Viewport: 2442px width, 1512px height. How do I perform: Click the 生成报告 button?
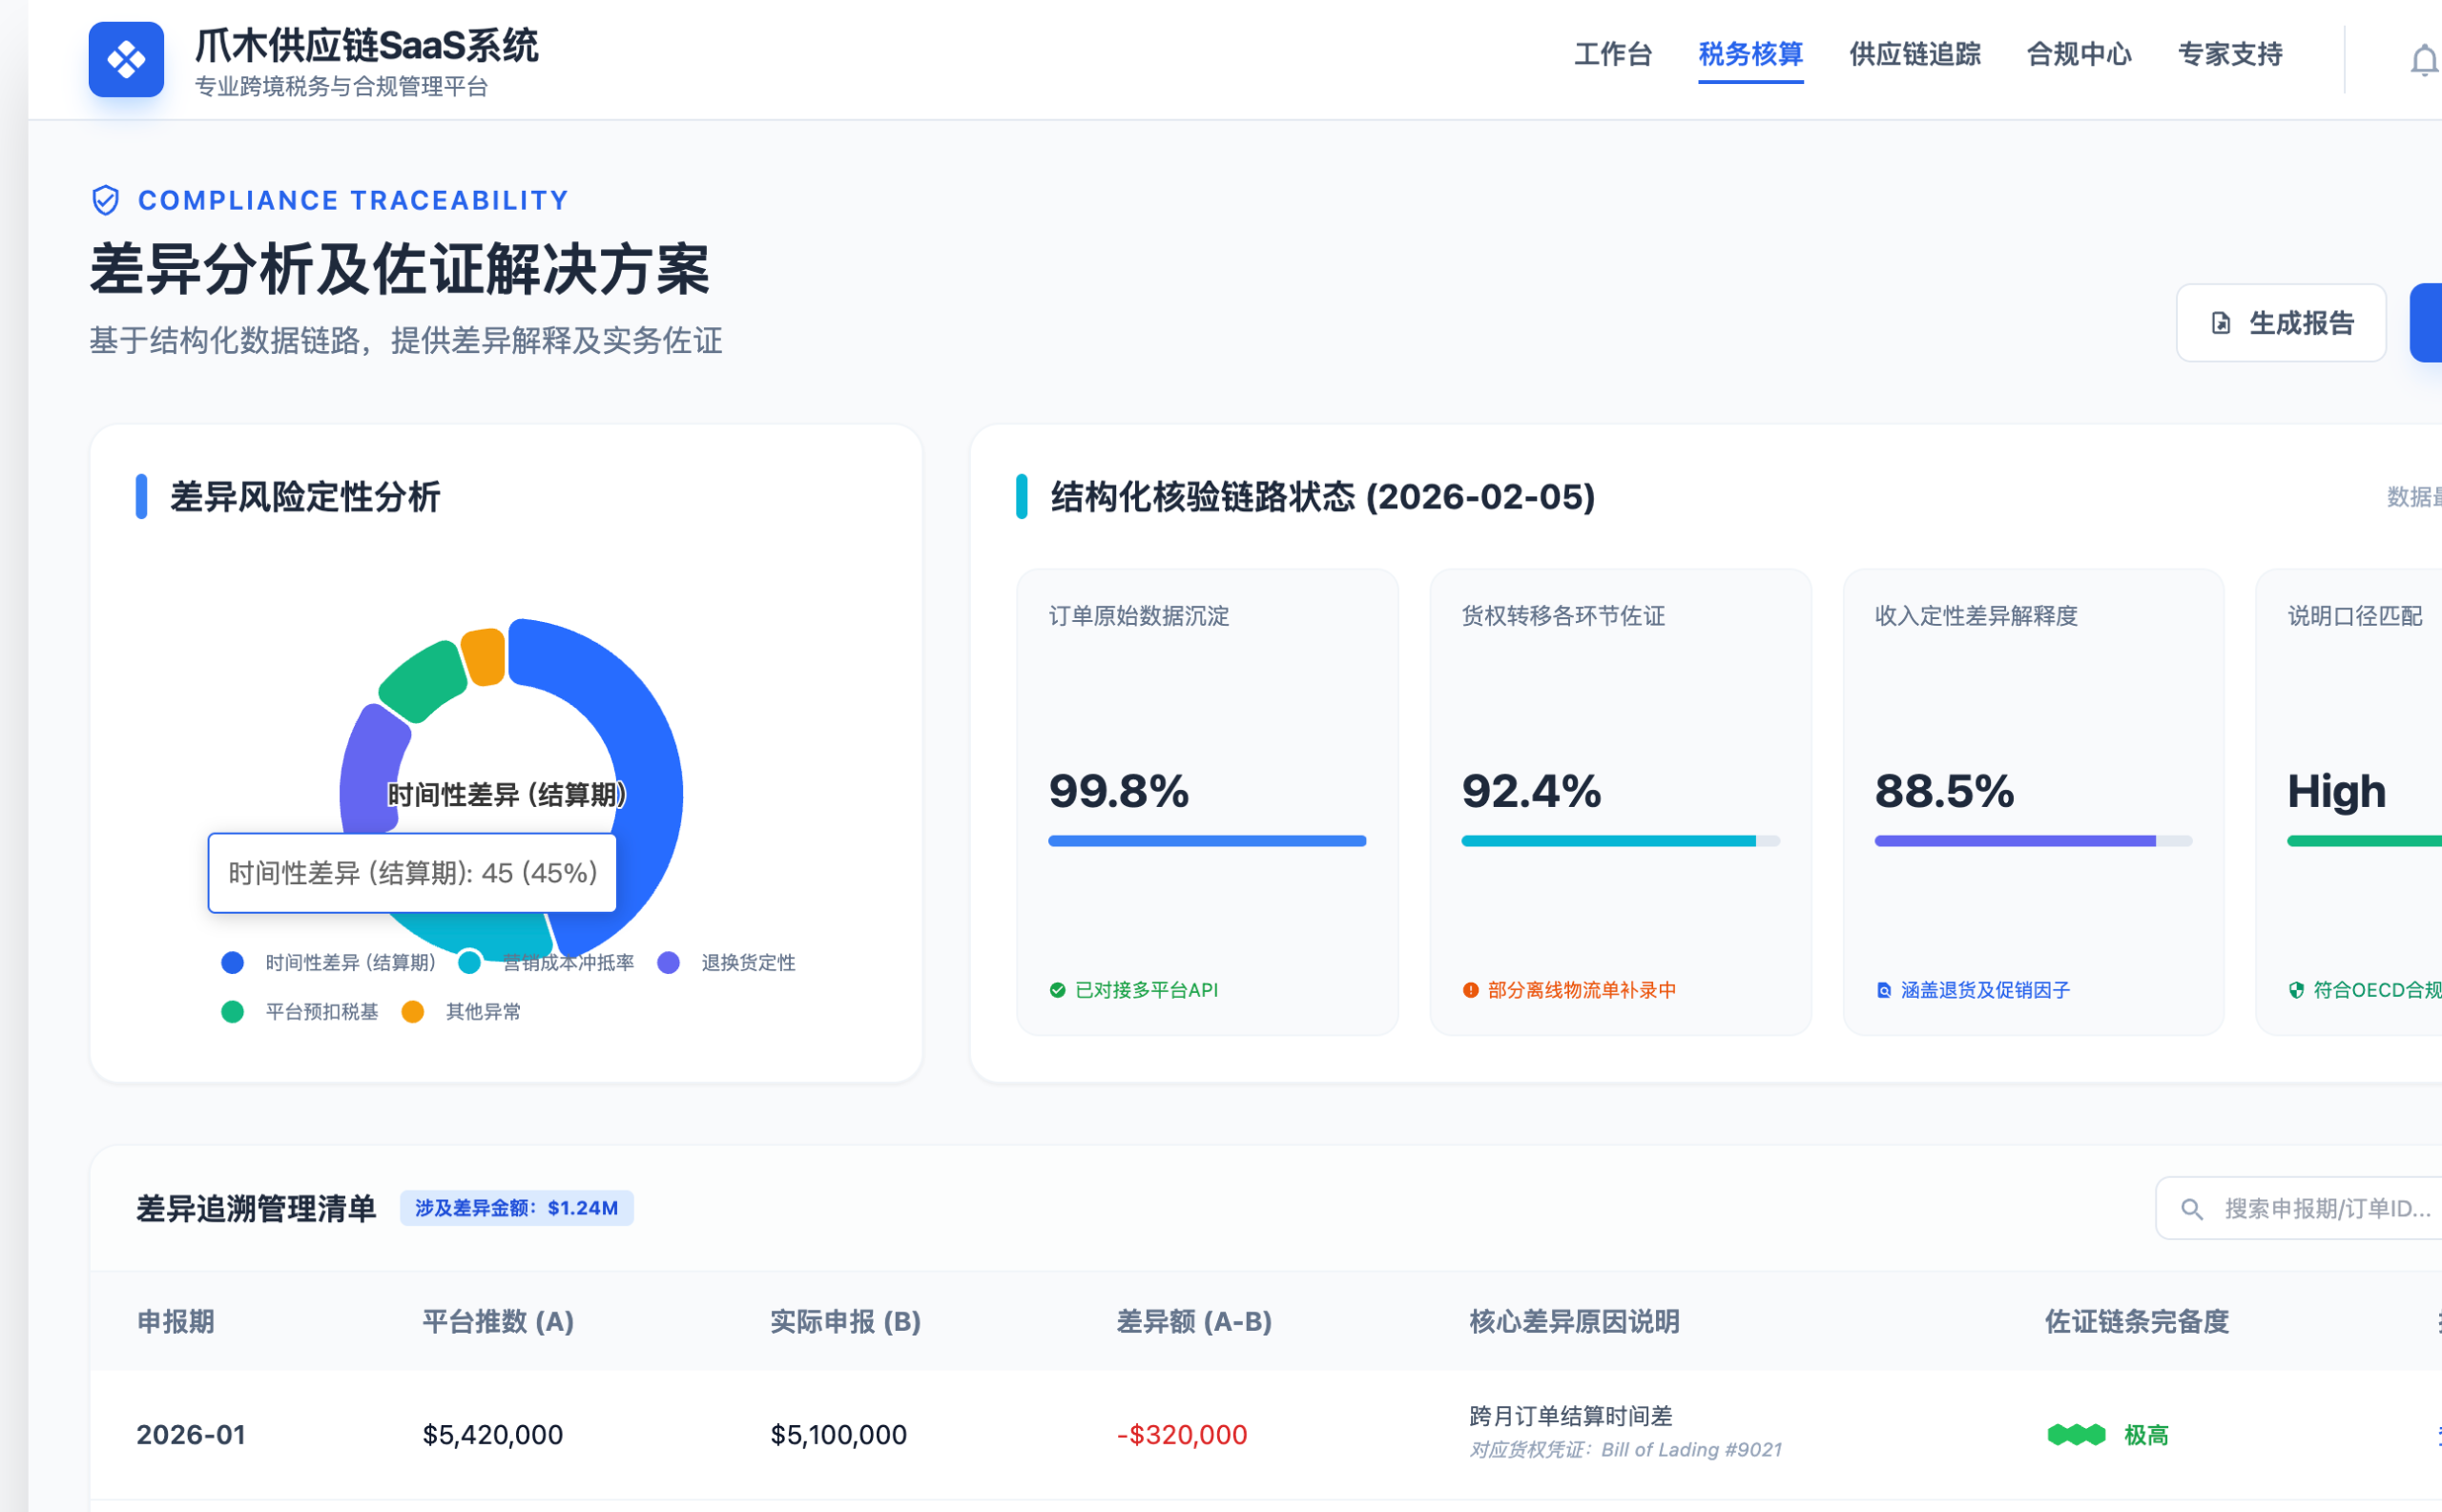(x=2280, y=323)
